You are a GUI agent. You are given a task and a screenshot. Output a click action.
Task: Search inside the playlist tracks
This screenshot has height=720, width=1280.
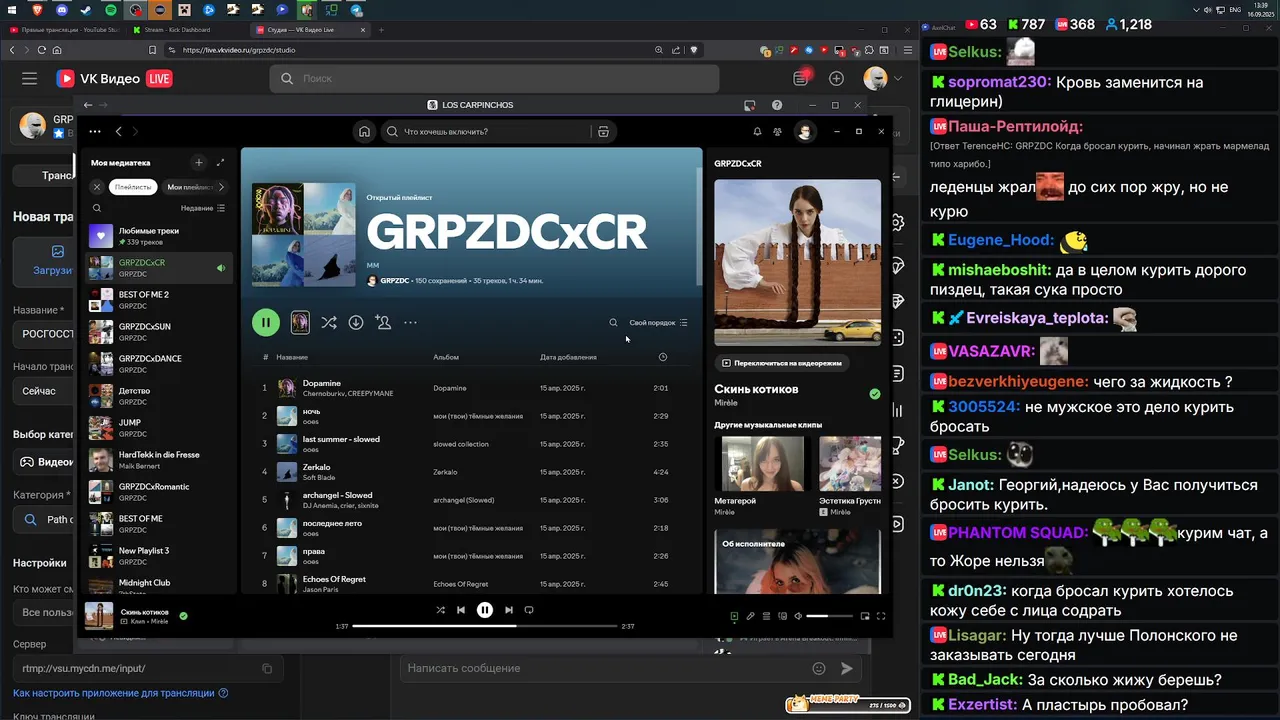pos(614,322)
